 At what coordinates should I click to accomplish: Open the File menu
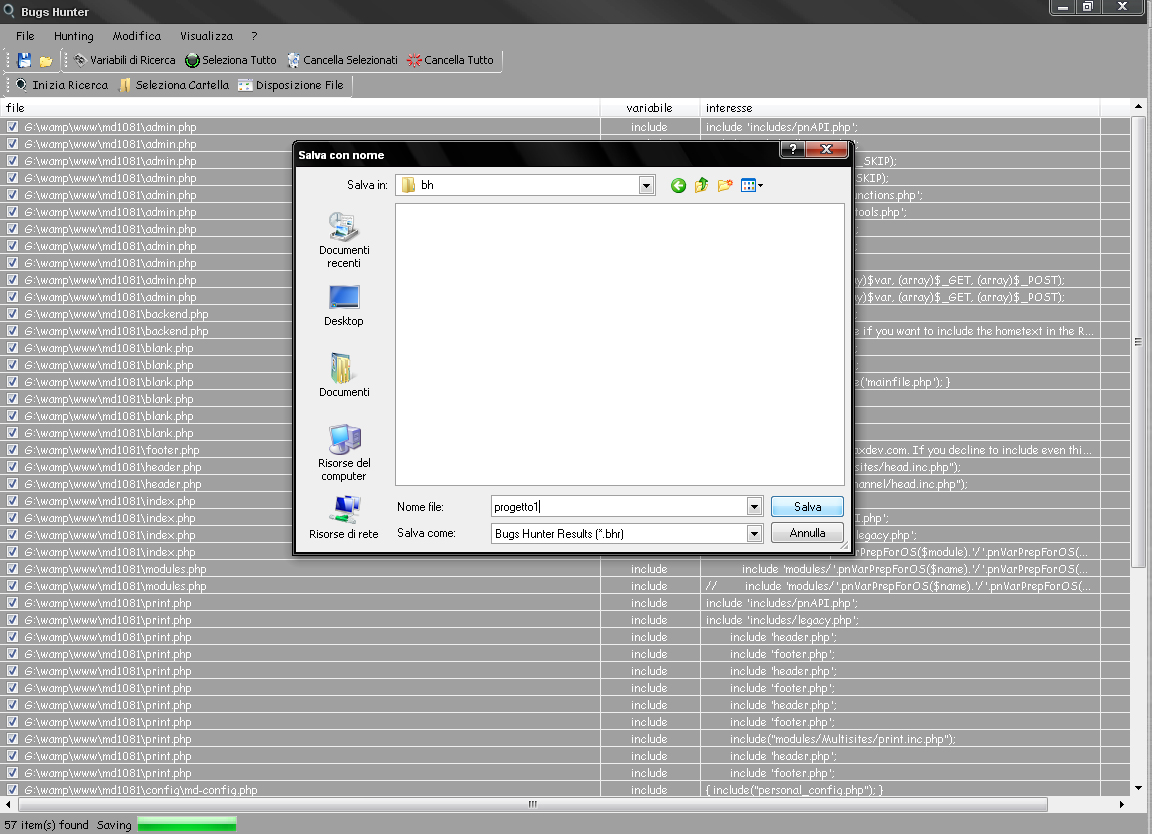point(25,36)
